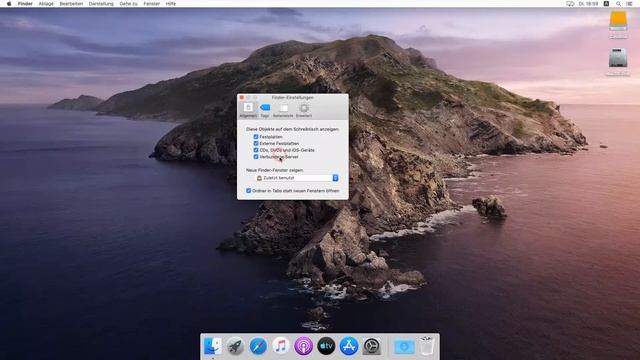The image size is (640, 360).
Task: Open the Zuletzt benutzt dropdown
Action: tap(297, 178)
